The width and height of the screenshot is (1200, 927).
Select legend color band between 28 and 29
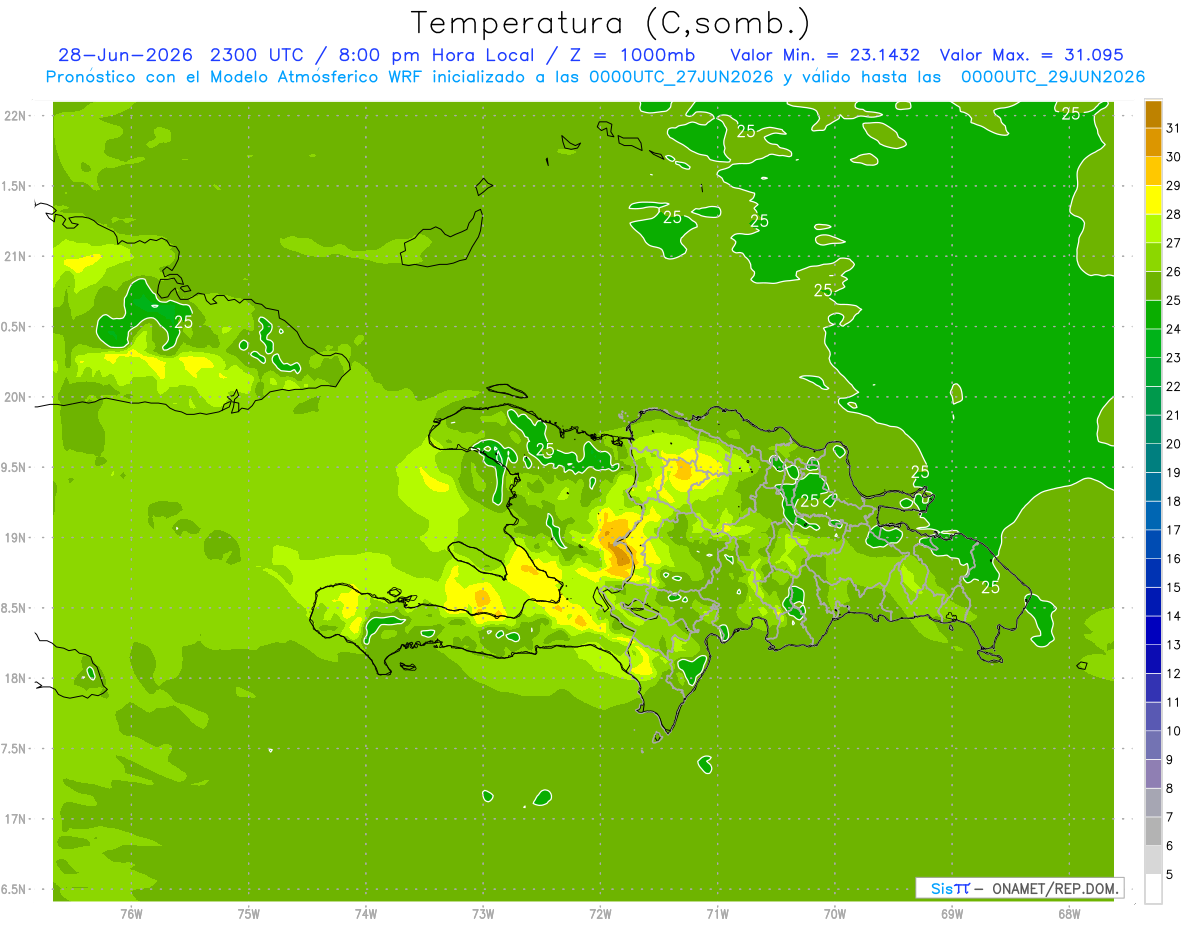click(x=1153, y=200)
